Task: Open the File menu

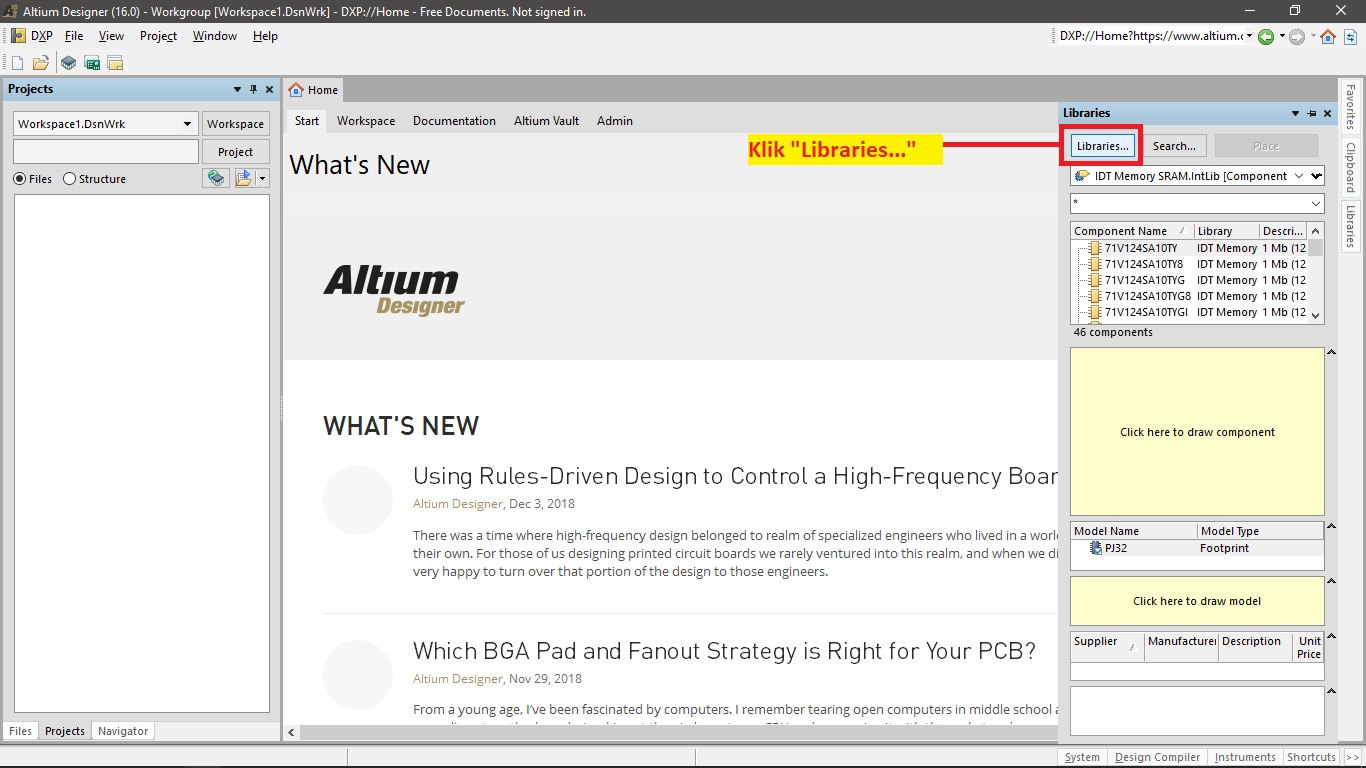Action: pyautogui.click(x=74, y=36)
